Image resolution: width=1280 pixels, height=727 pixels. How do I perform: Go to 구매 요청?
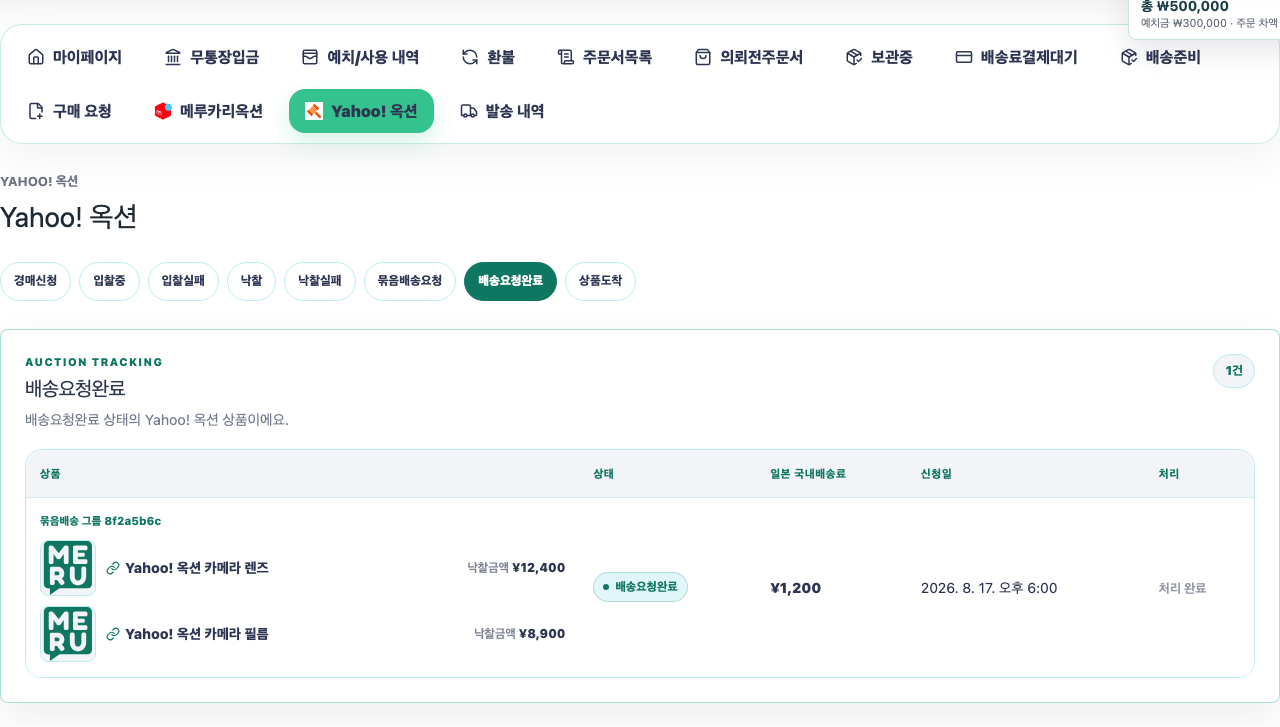pyautogui.click(x=70, y=111)
